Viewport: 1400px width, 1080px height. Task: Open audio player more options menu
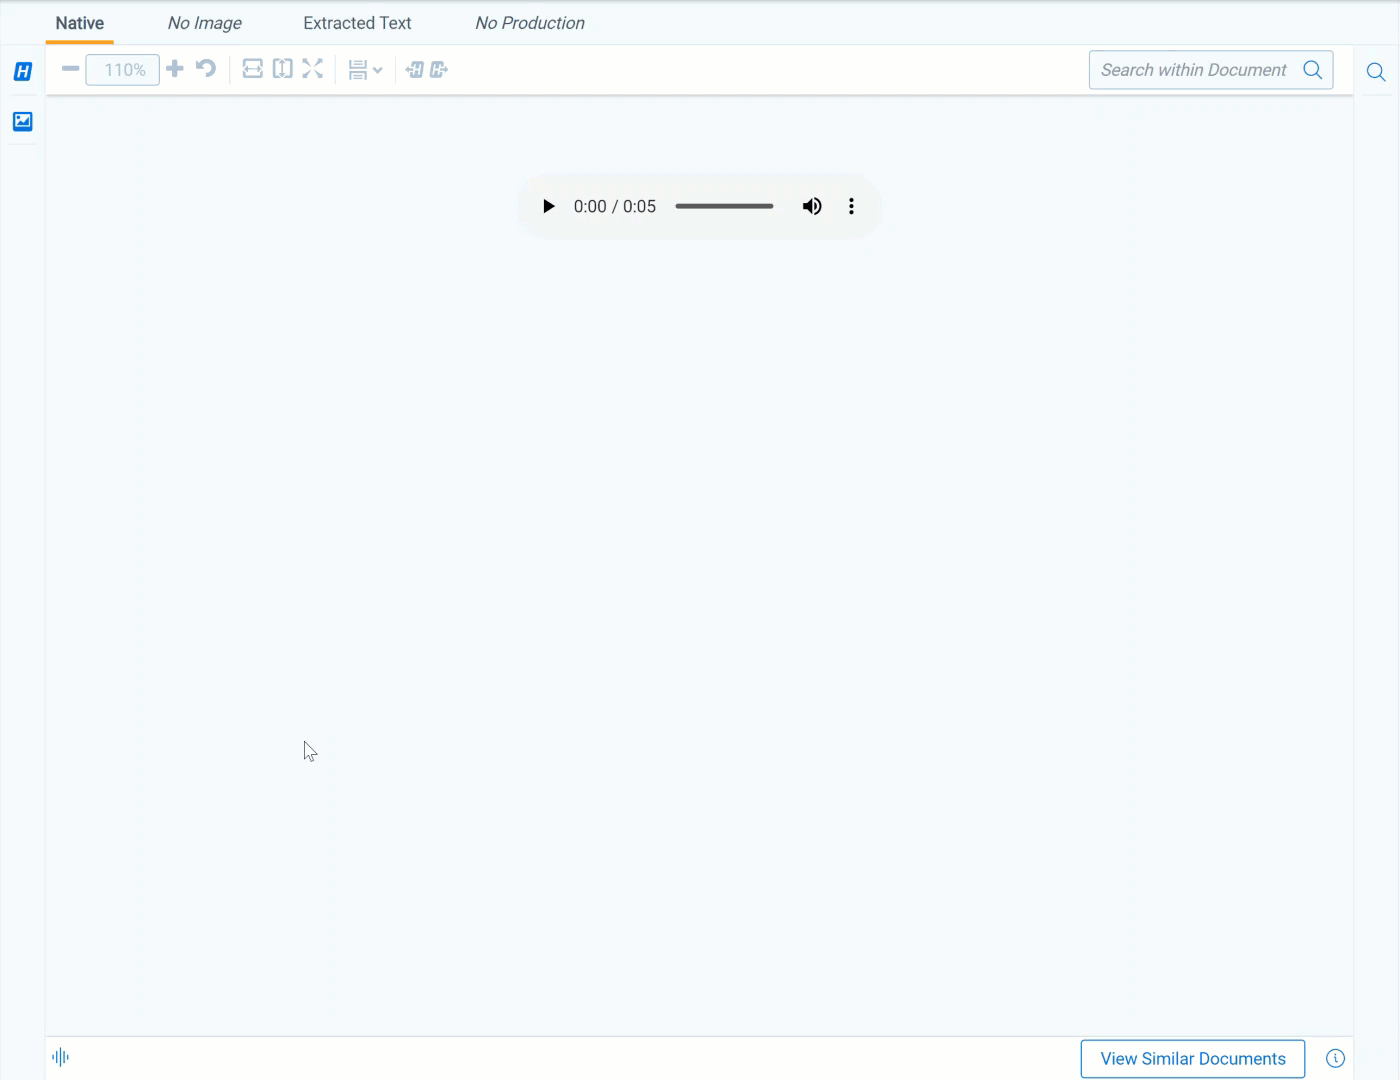(x=851, y=206)
